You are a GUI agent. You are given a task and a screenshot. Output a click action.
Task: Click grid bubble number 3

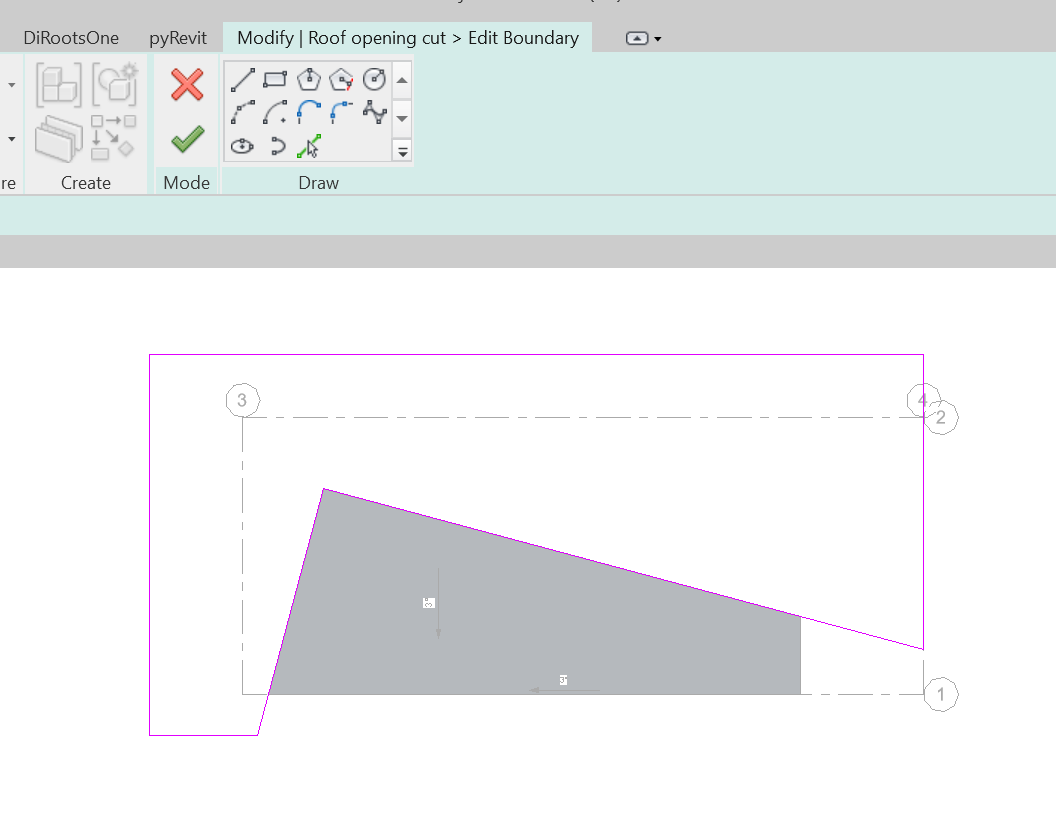click(242, 400)
